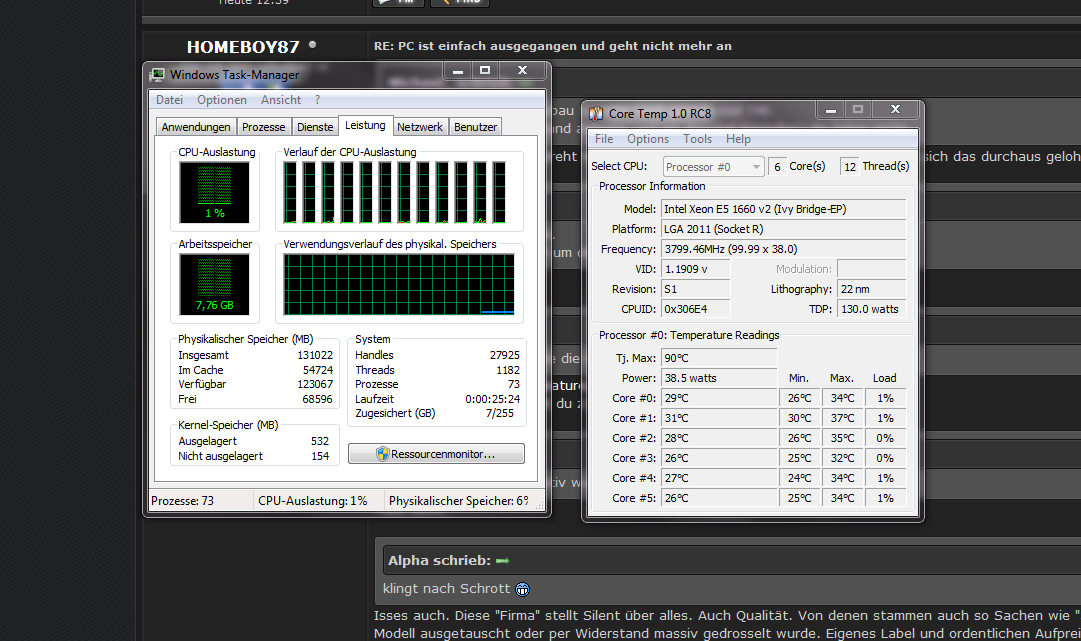Click the HOMEBOY87 username link
The height and width of the screenshot is (641, 1081).
pyautogui.click(x=244, y=47)
